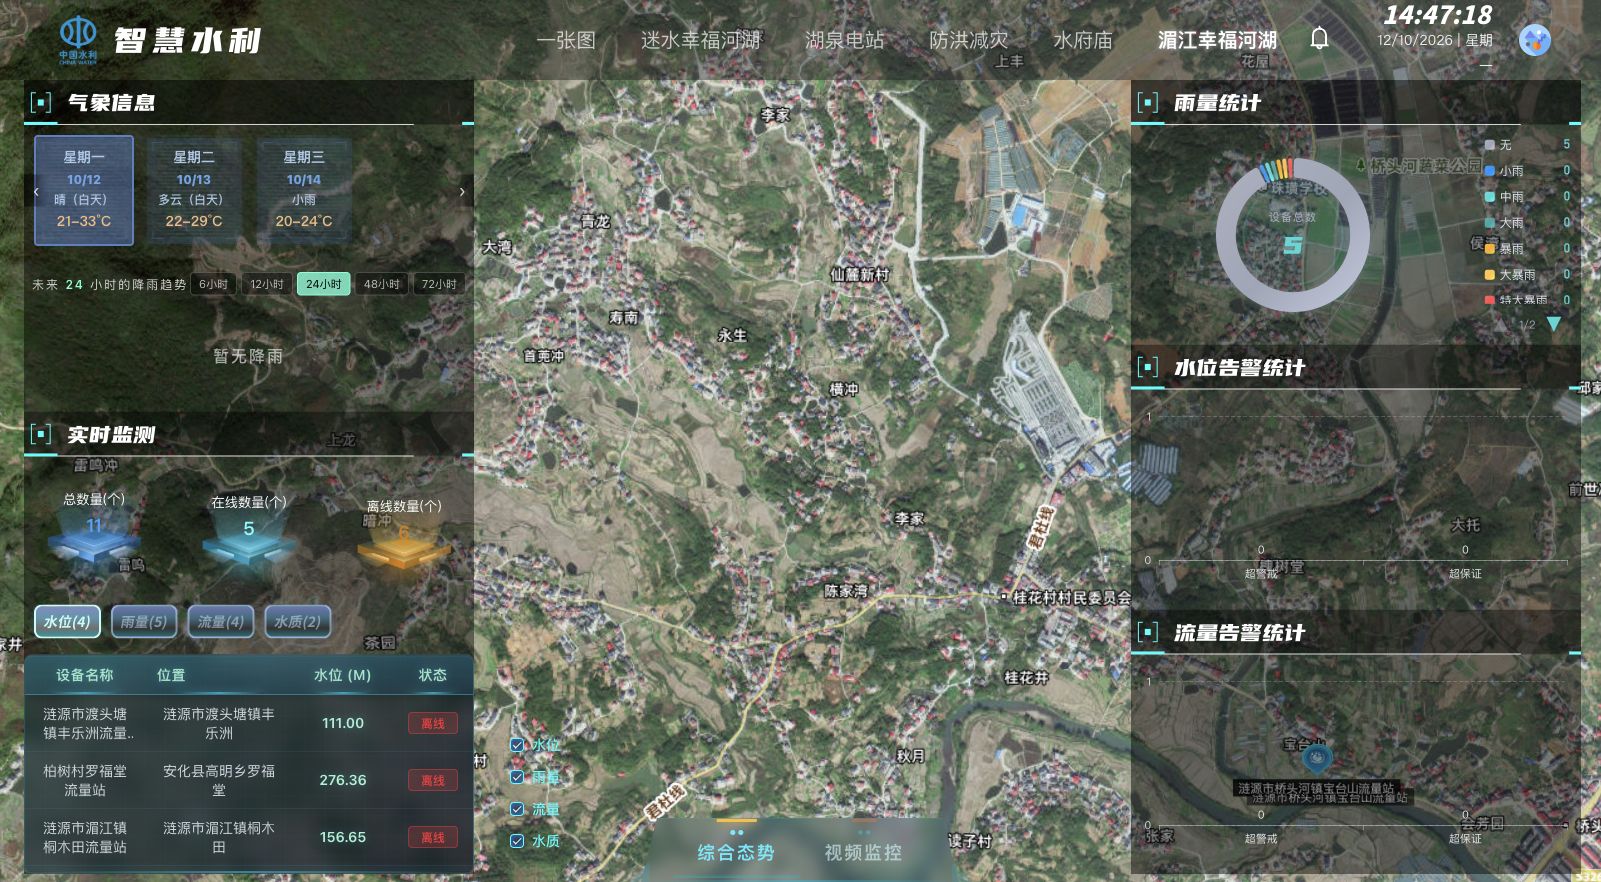Click the 流量告警统计 panel bracket icon

(1147, 632)
